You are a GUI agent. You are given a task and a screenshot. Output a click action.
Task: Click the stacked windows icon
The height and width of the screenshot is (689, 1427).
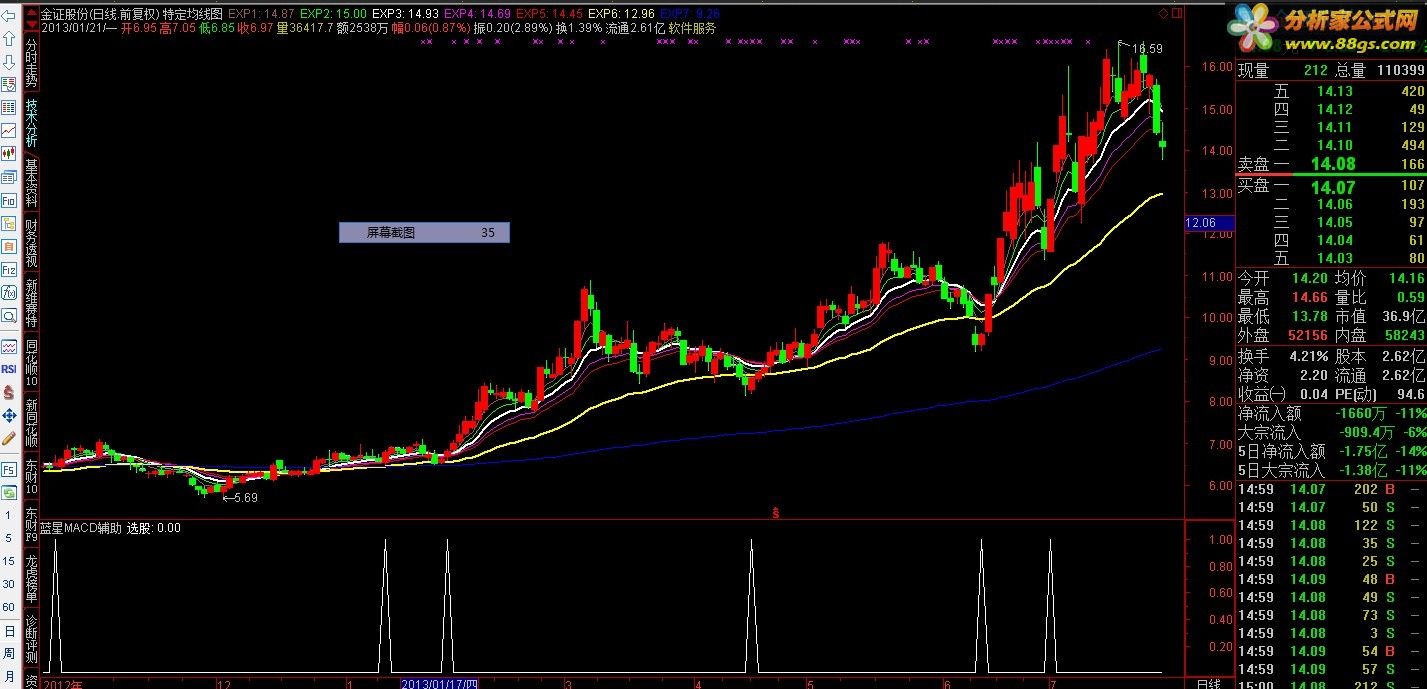coord(8,176)
